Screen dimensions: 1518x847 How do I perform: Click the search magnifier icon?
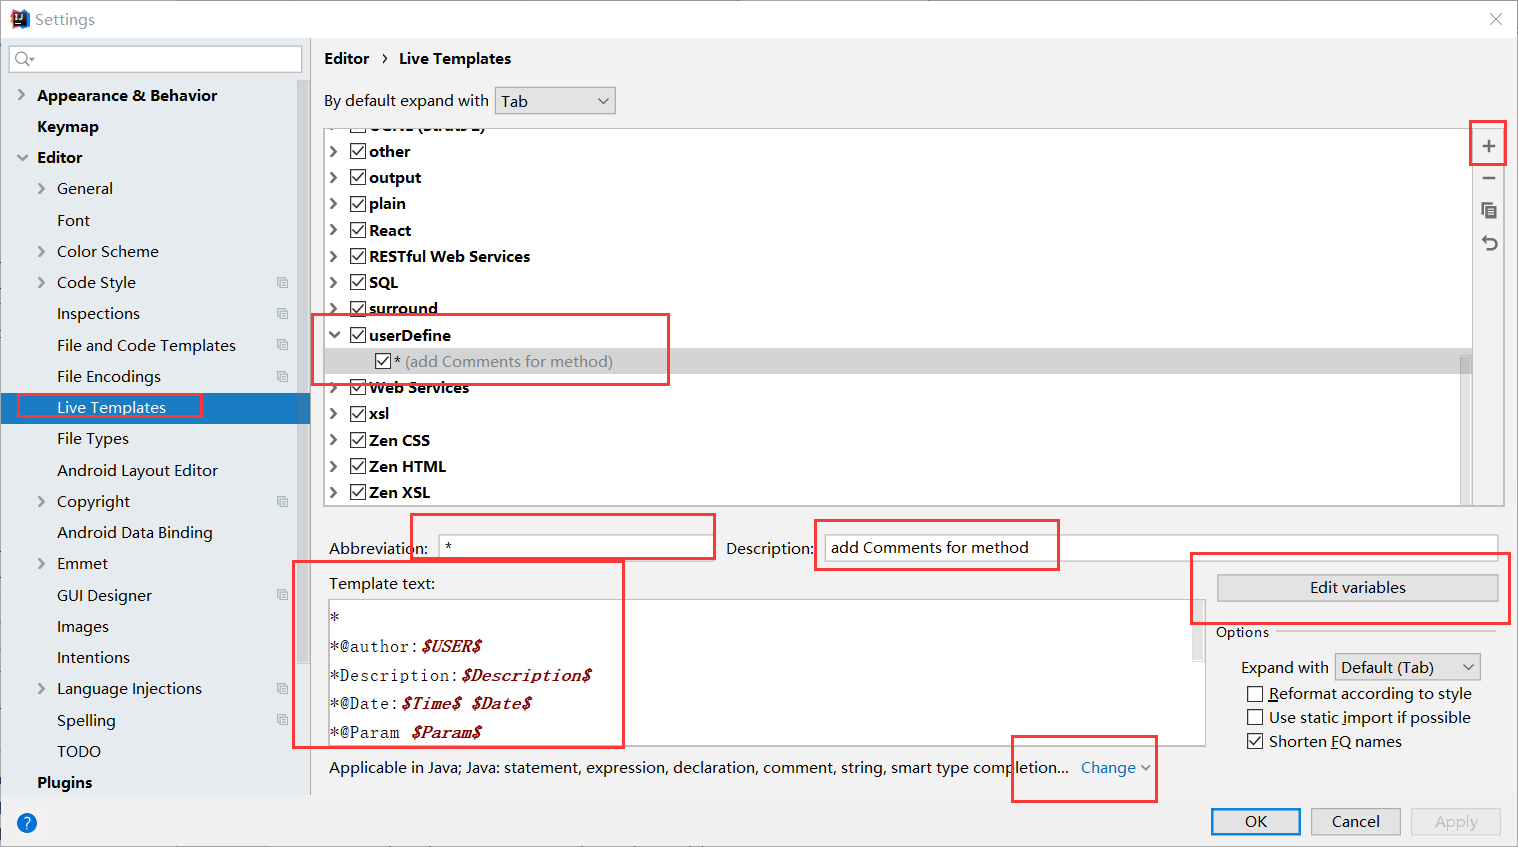pos(24,59)
